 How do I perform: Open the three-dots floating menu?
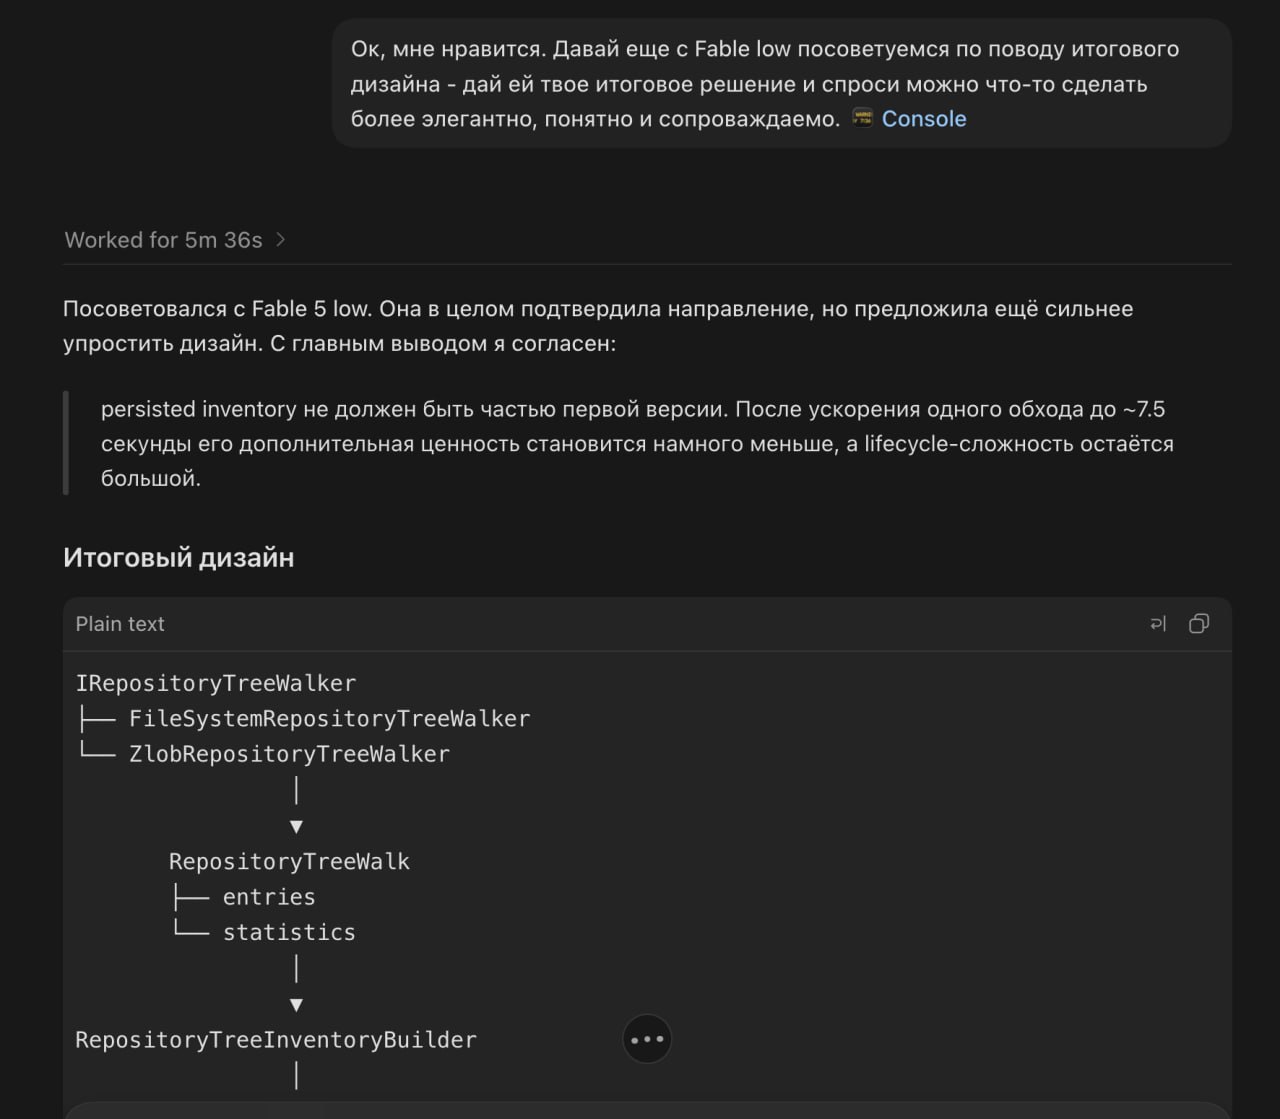click(647, 1039)
